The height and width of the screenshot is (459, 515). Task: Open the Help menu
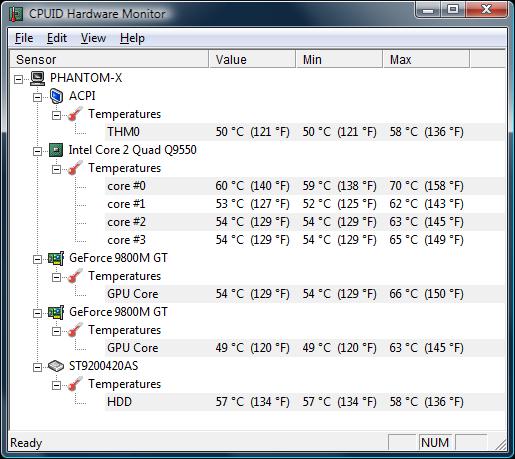[x=132, y=38]
